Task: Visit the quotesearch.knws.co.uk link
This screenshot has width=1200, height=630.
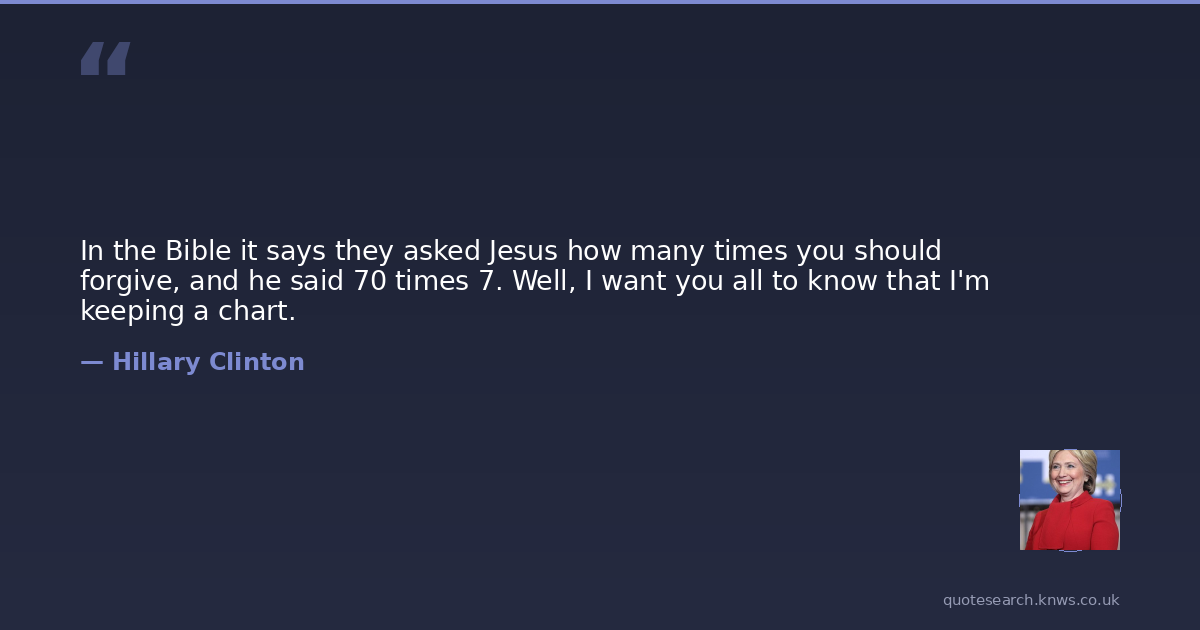Action: point(1030,600)
